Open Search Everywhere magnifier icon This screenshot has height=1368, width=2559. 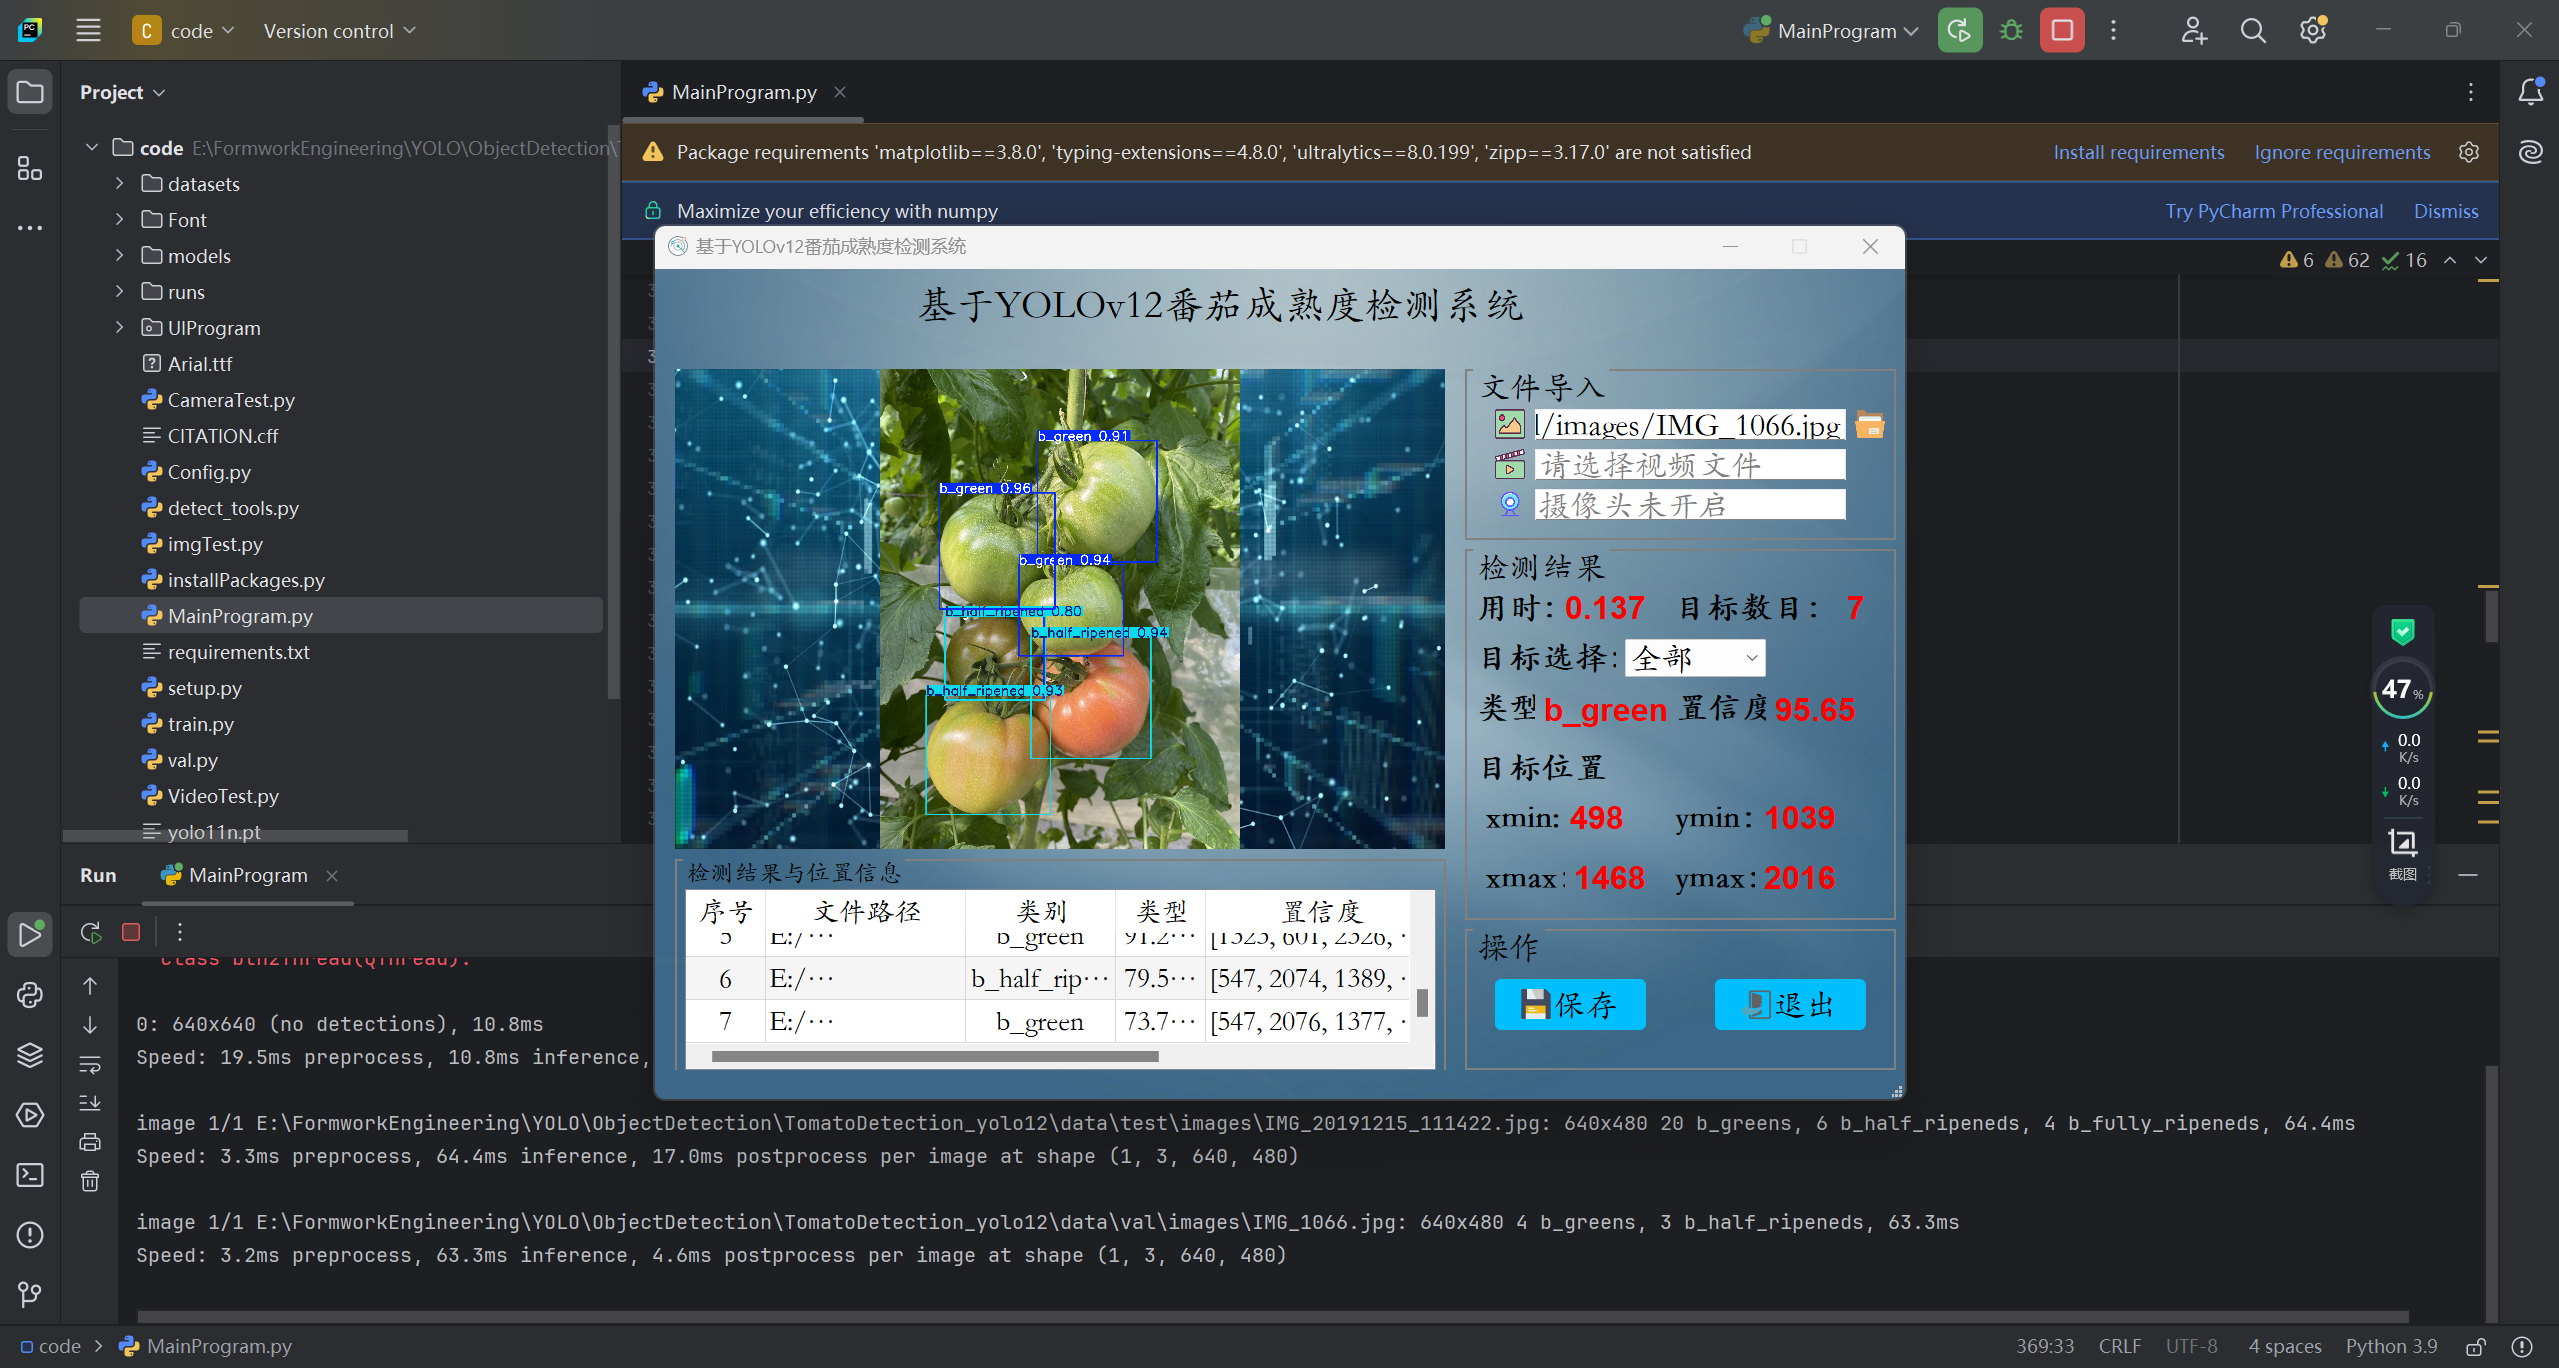tap(2253, 31)
